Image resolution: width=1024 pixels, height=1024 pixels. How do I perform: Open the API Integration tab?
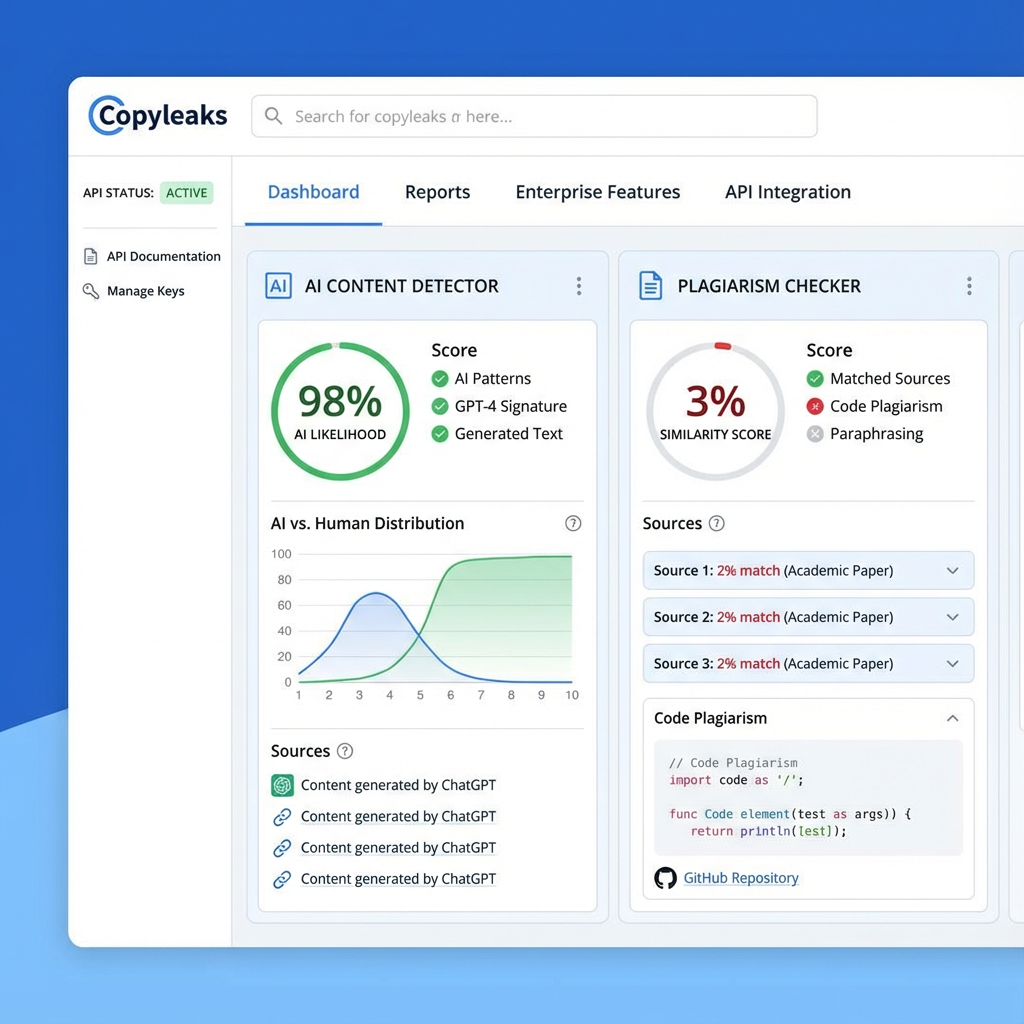pos(788,192)
